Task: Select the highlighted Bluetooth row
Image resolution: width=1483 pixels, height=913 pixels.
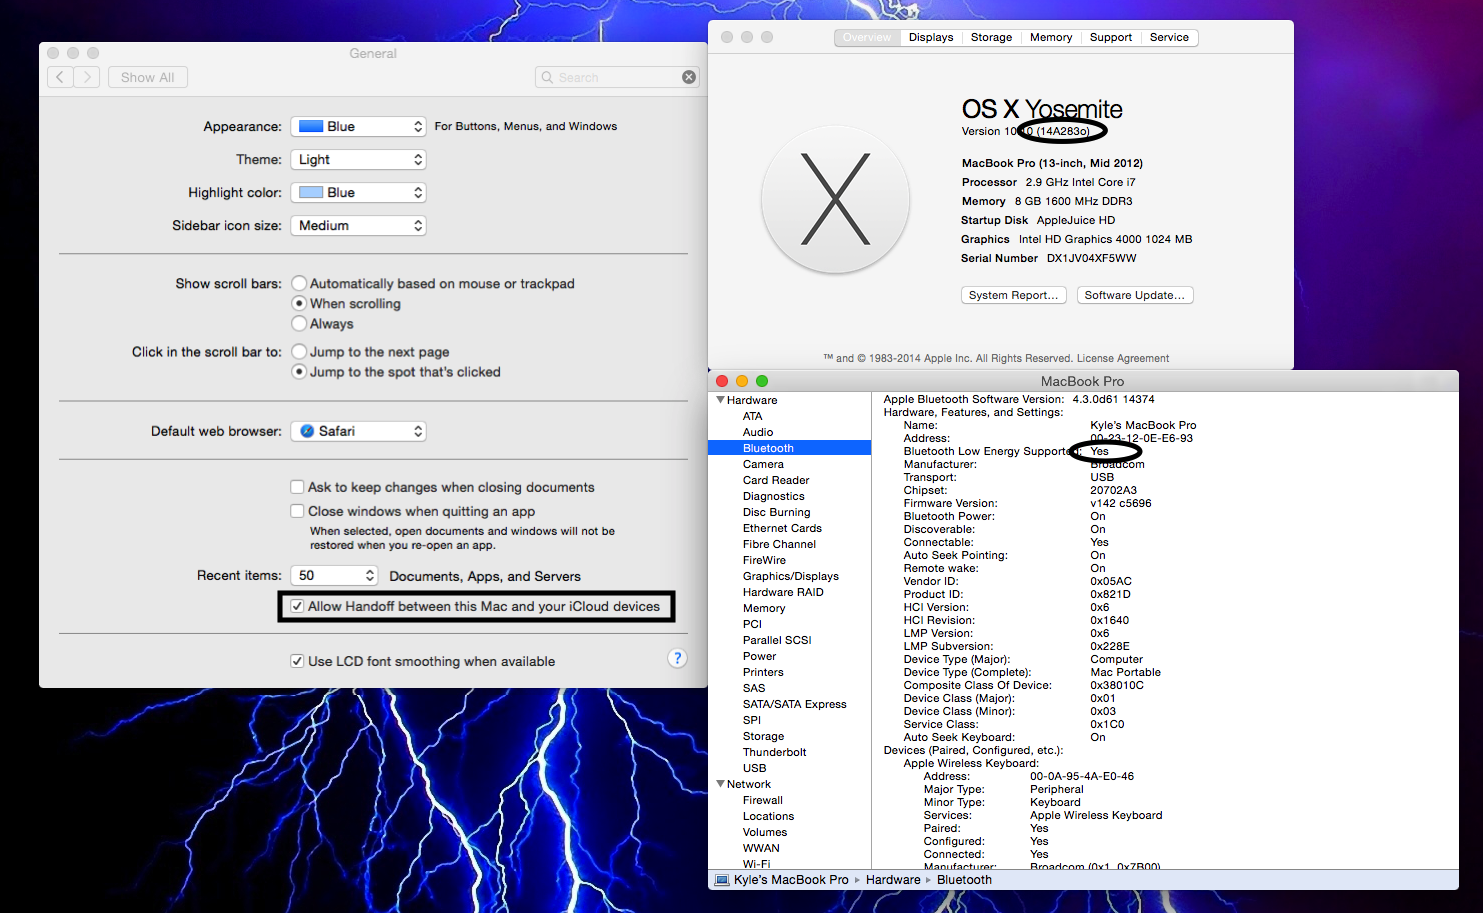Action: 789,448
